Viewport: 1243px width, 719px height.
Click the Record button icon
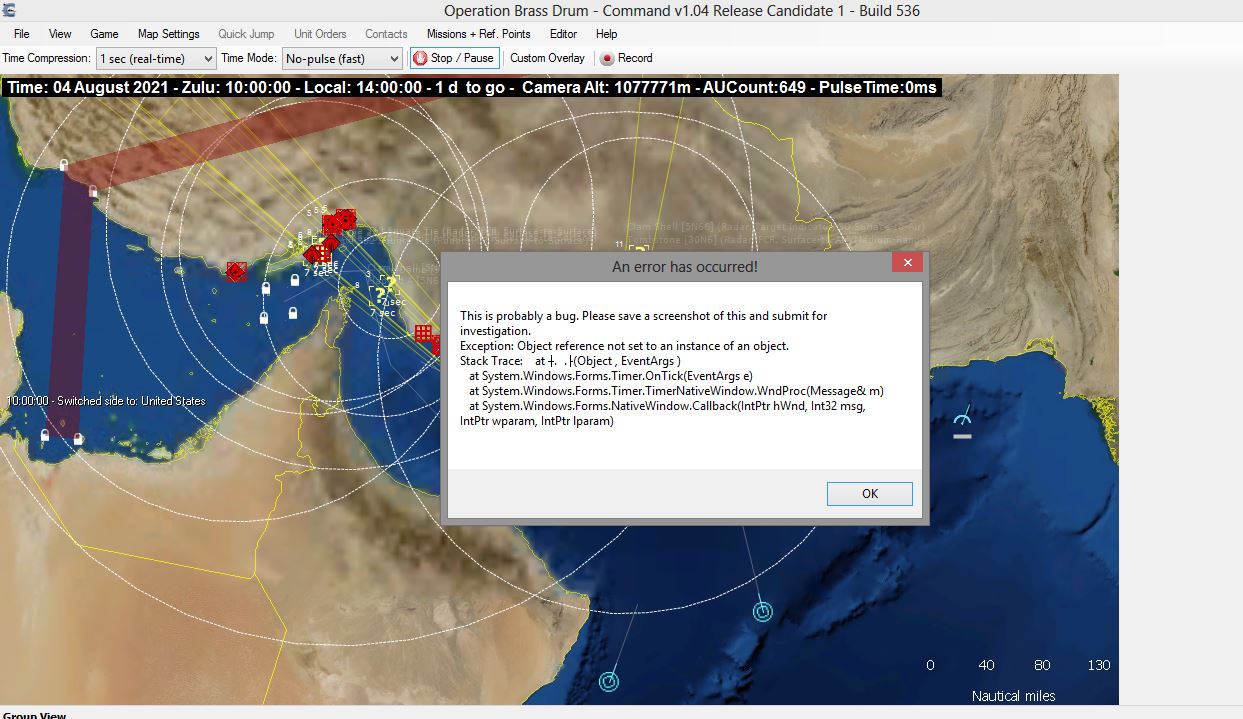(x=607, y=59)
